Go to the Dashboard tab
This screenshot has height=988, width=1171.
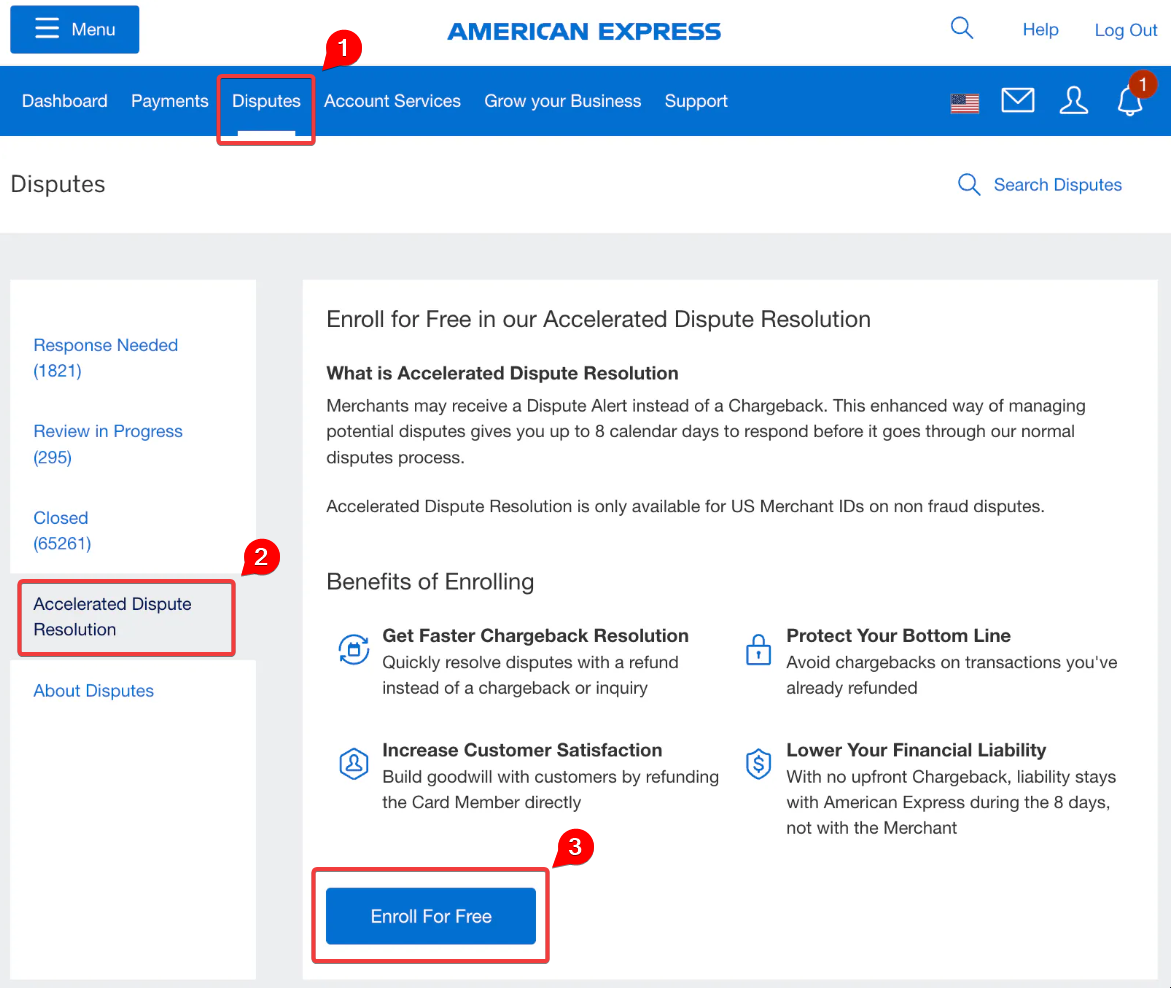[65, 101]
